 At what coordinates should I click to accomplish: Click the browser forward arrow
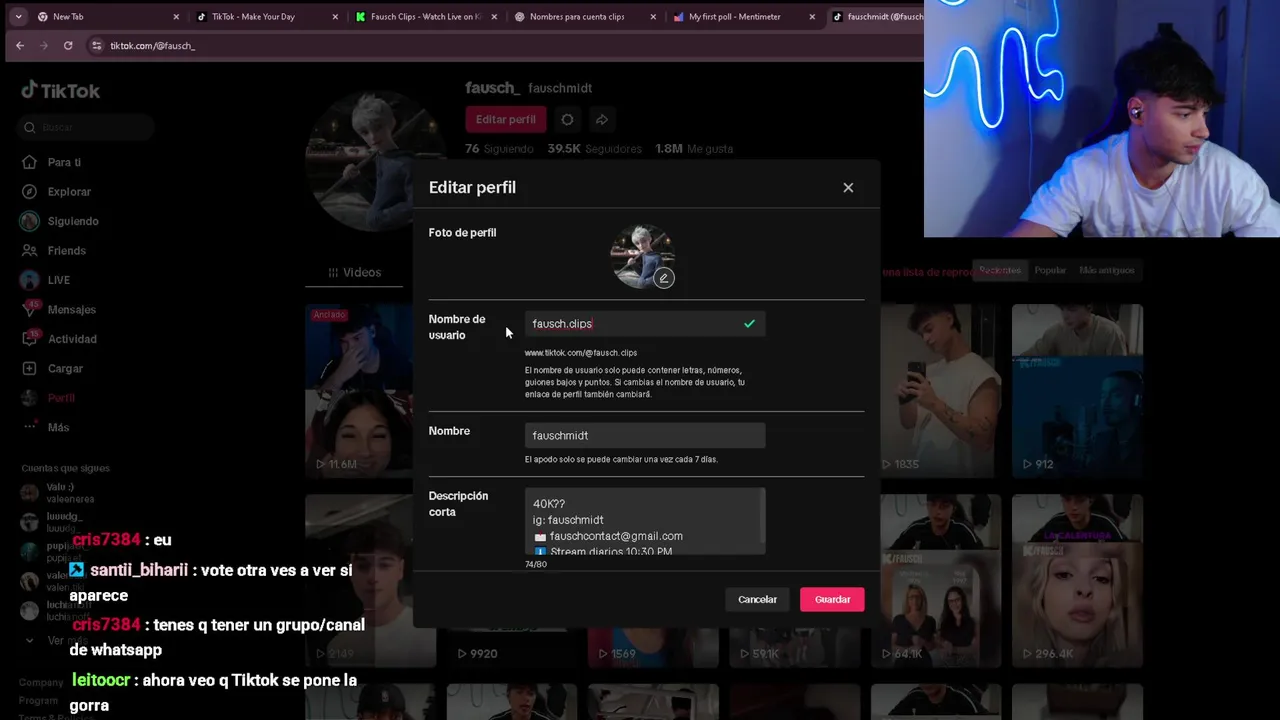pyautogui.click(x=44, y=45)
